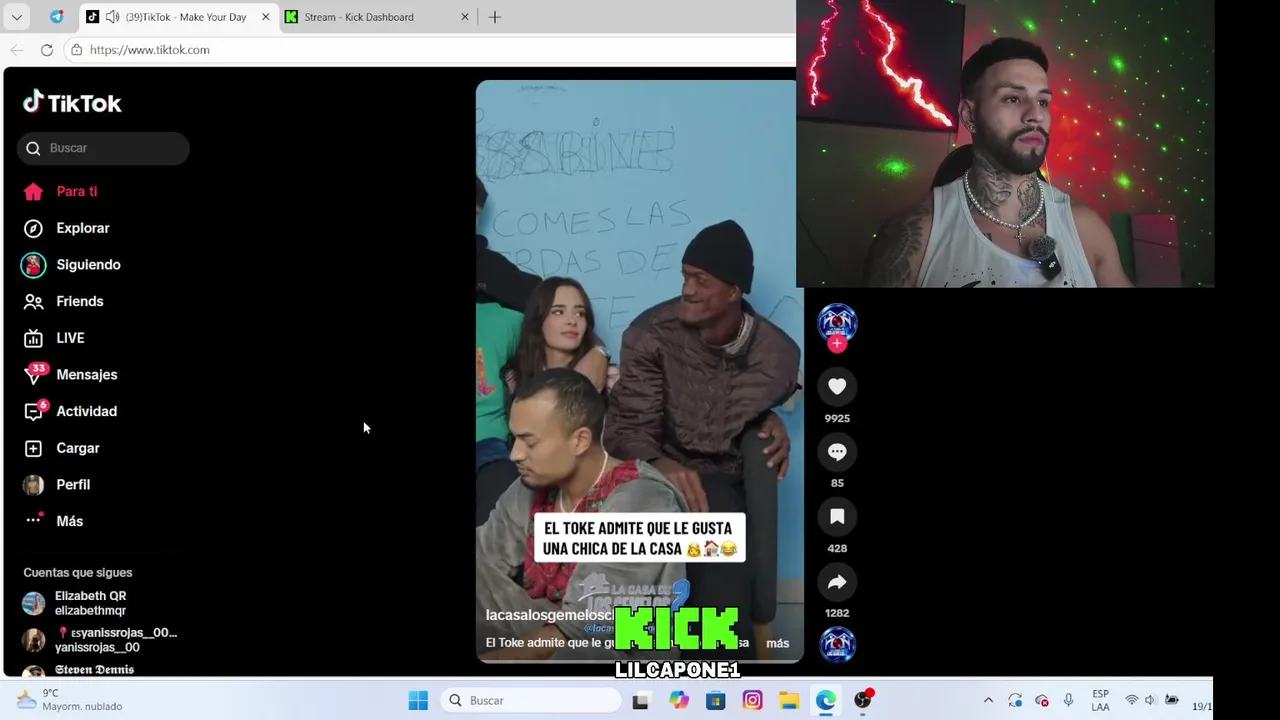Expand the Más menu
The height and width of the screenshot is (720, 1280).
(x=54, y=521)
